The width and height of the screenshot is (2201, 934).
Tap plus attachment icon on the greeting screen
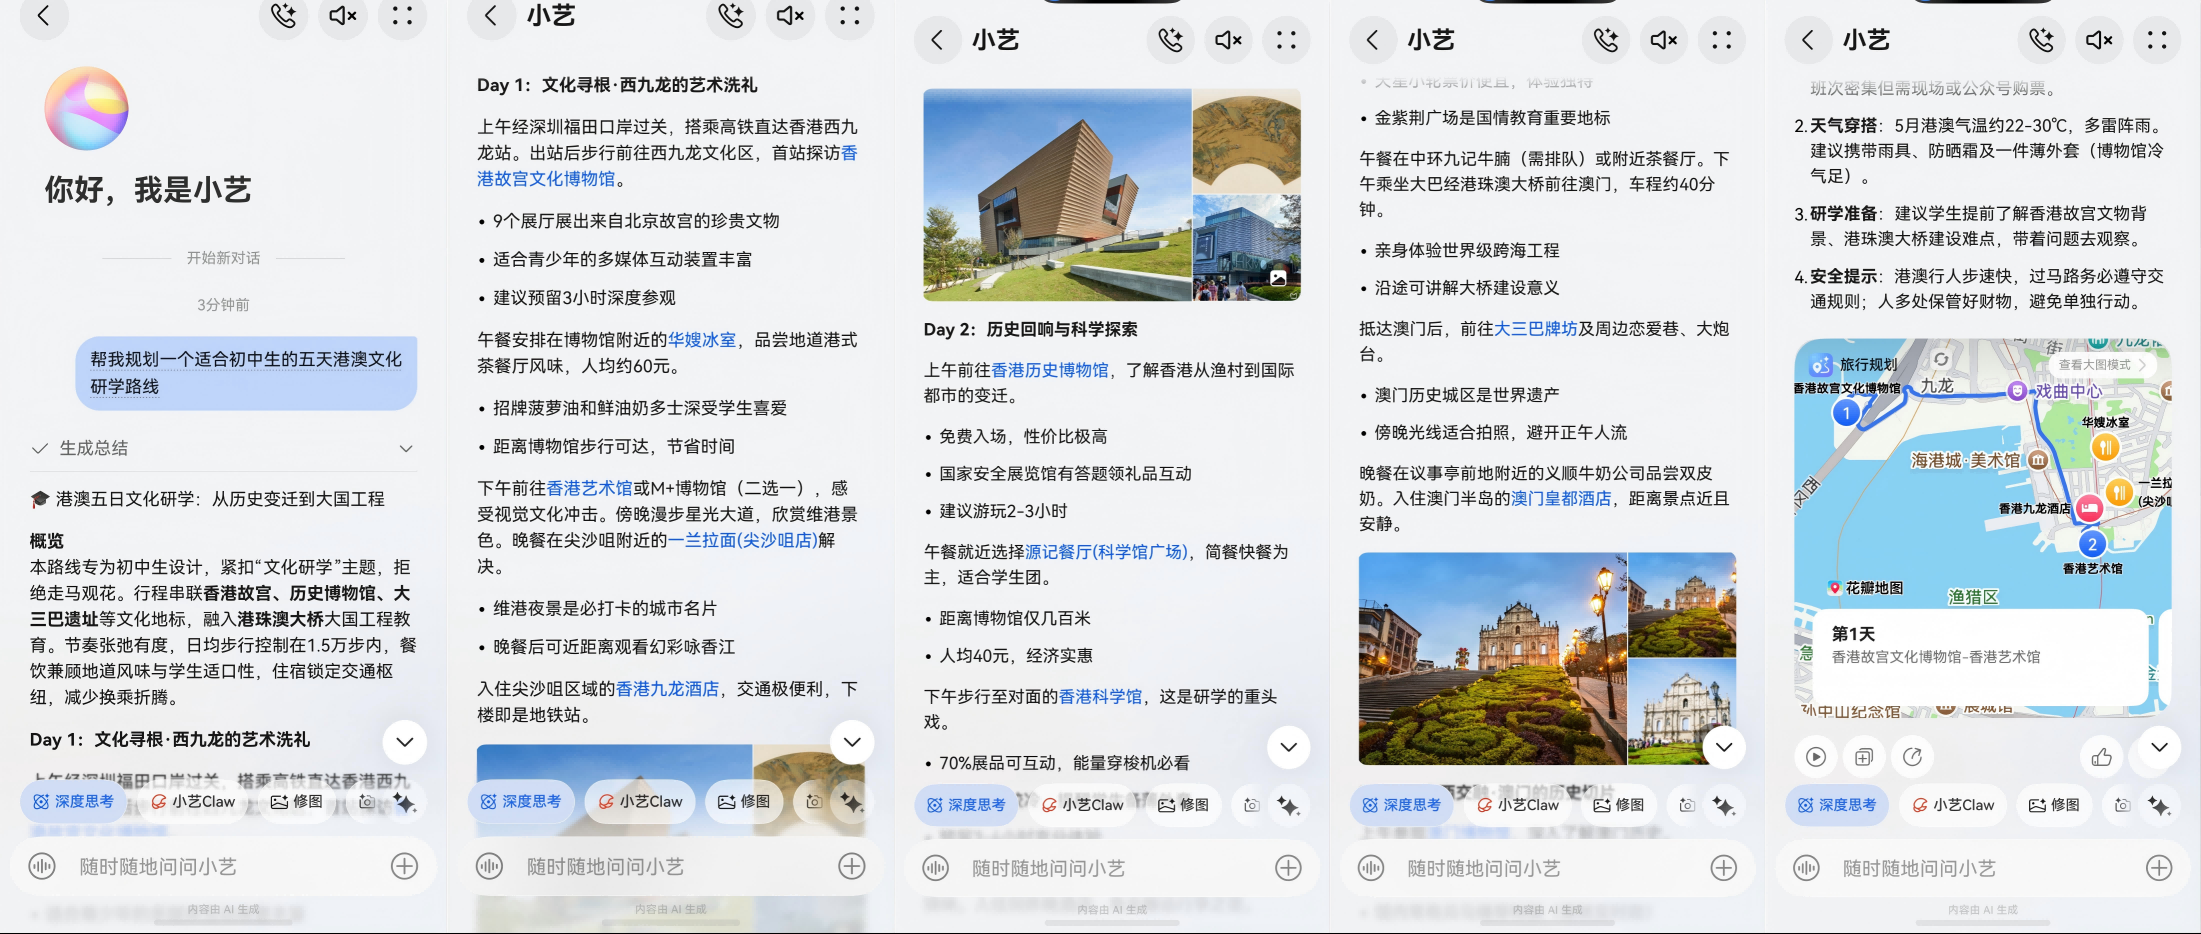404,866
